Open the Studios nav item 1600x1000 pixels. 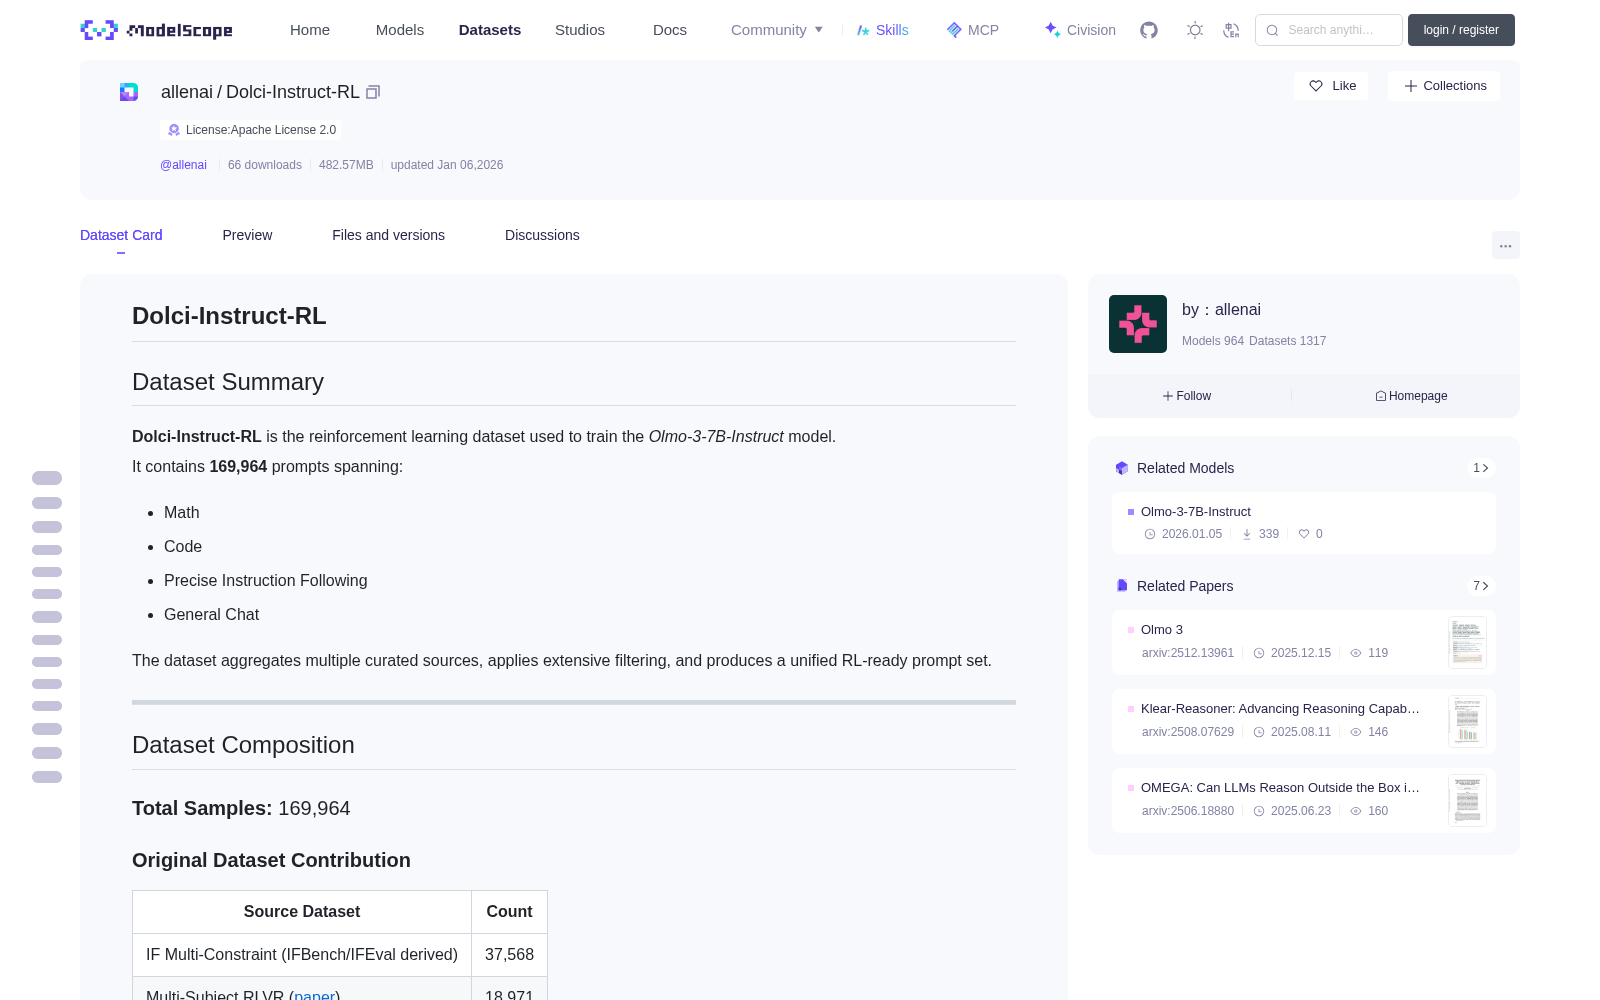tap(580, 30)
